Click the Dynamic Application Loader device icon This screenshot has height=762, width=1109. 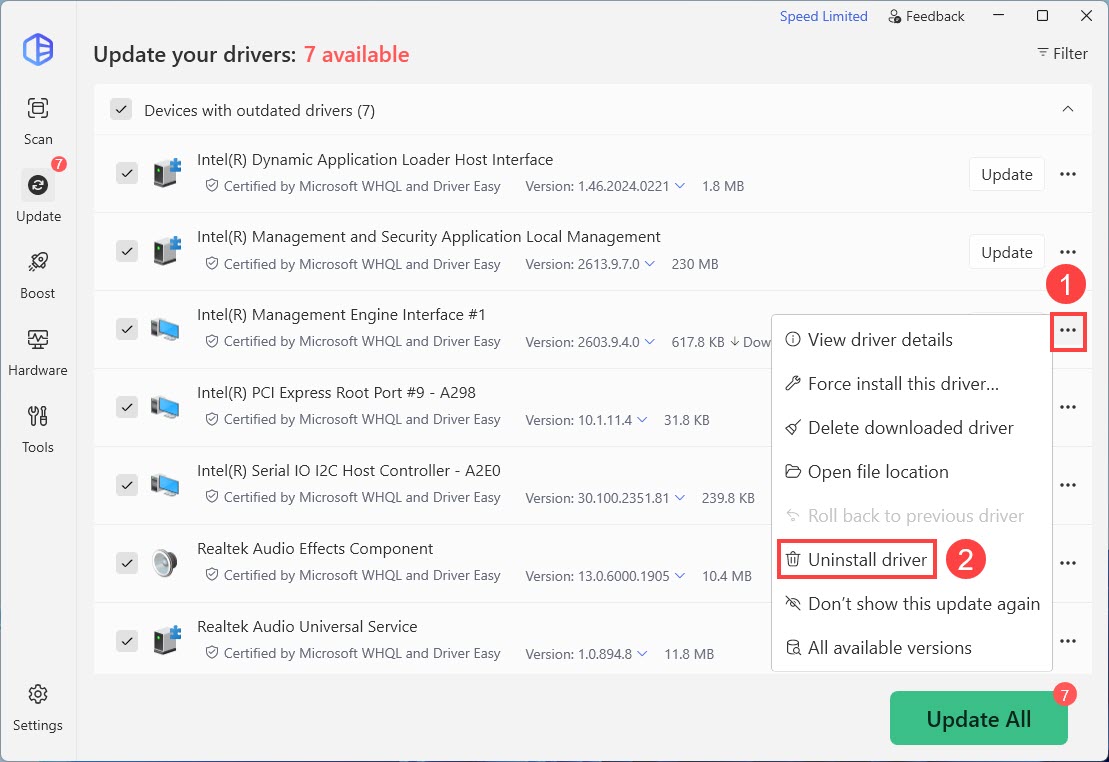click(167, 173)
